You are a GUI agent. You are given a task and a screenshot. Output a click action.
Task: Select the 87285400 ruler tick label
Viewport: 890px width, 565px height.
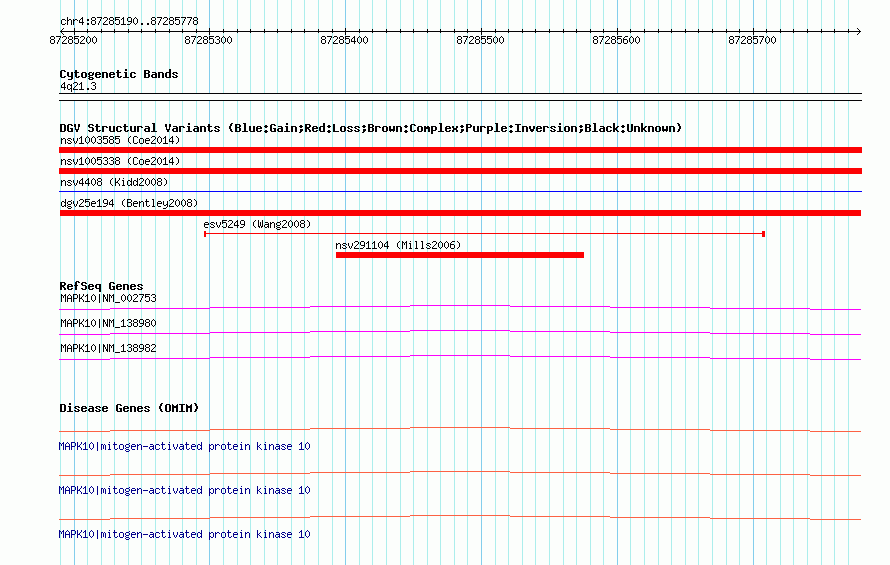click(x=344, y=40)
